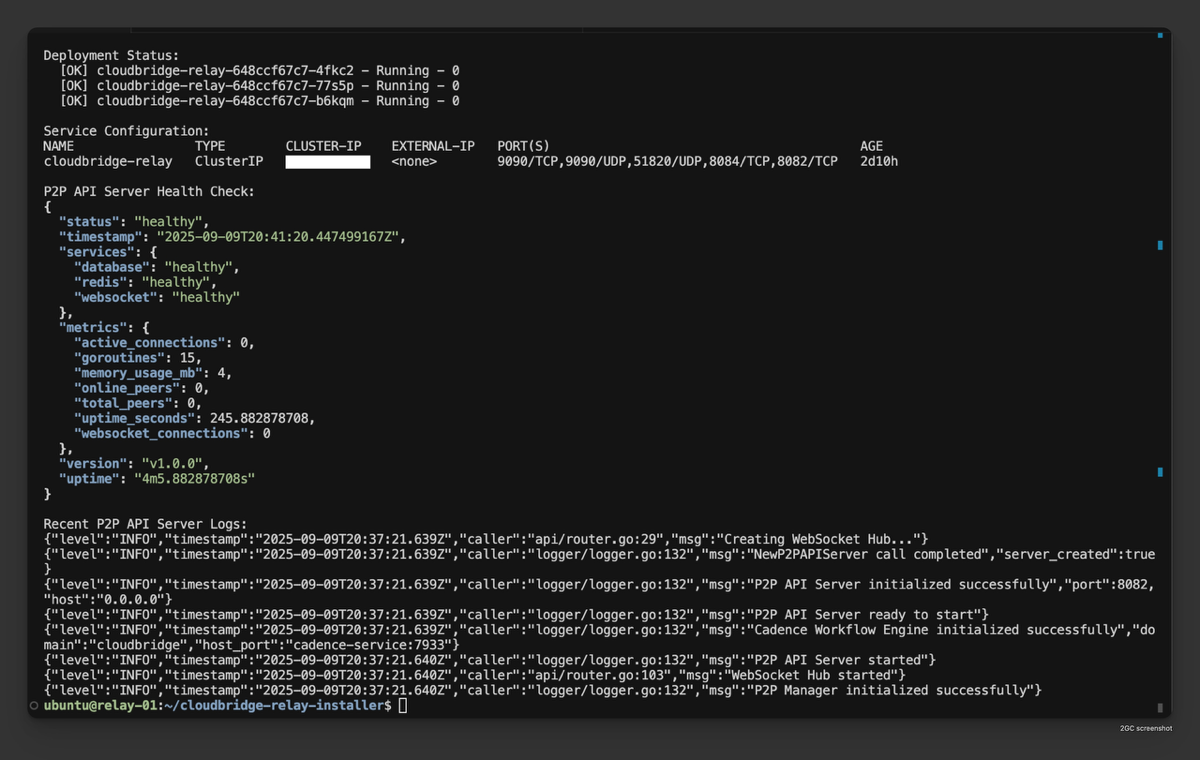Click the "ClusterIP" type value

click(229, 161)
